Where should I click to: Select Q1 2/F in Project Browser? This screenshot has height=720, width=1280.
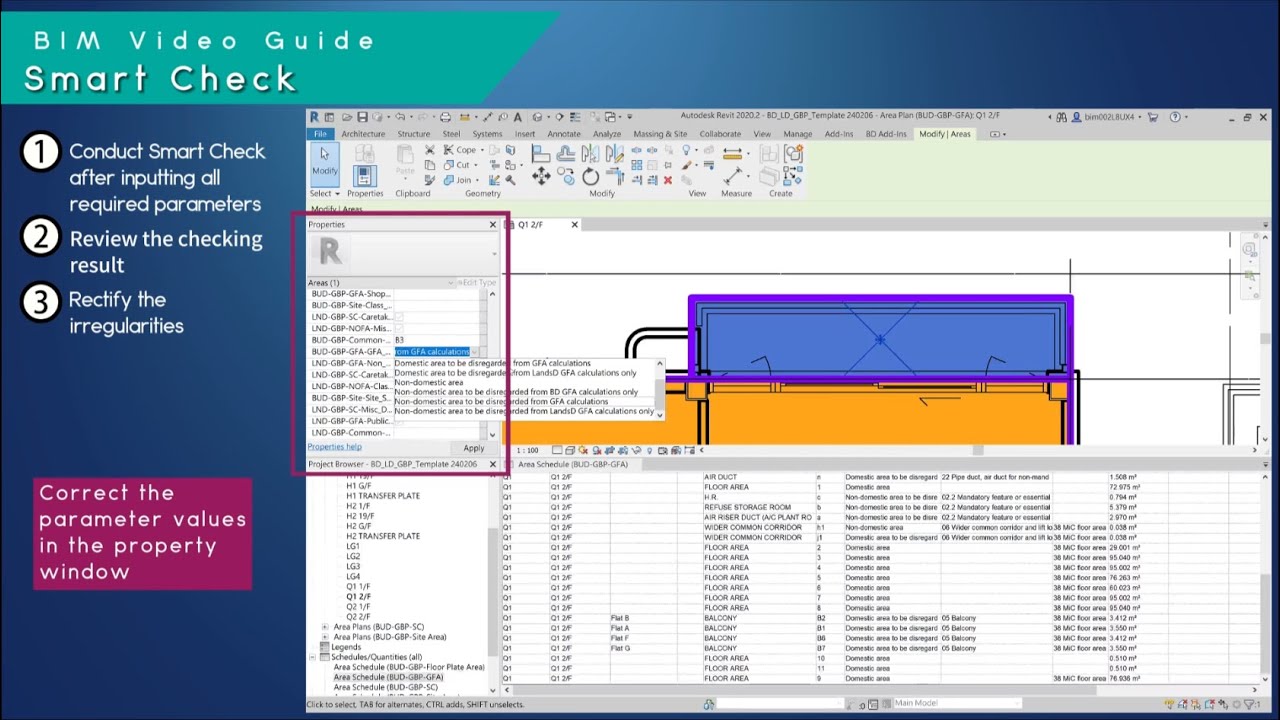coord(358,596)
